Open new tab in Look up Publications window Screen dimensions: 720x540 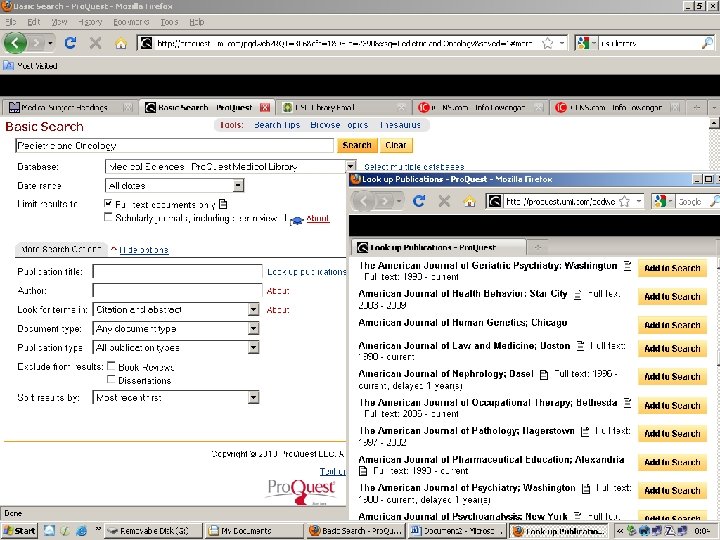pyautogui.click(x=538, y=247)
